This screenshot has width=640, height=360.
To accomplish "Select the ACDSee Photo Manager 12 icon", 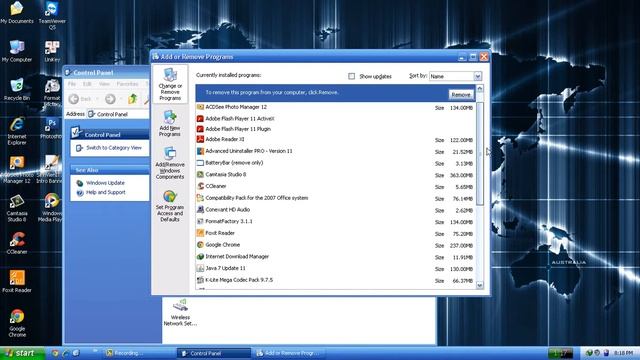I will coord(200,107).
